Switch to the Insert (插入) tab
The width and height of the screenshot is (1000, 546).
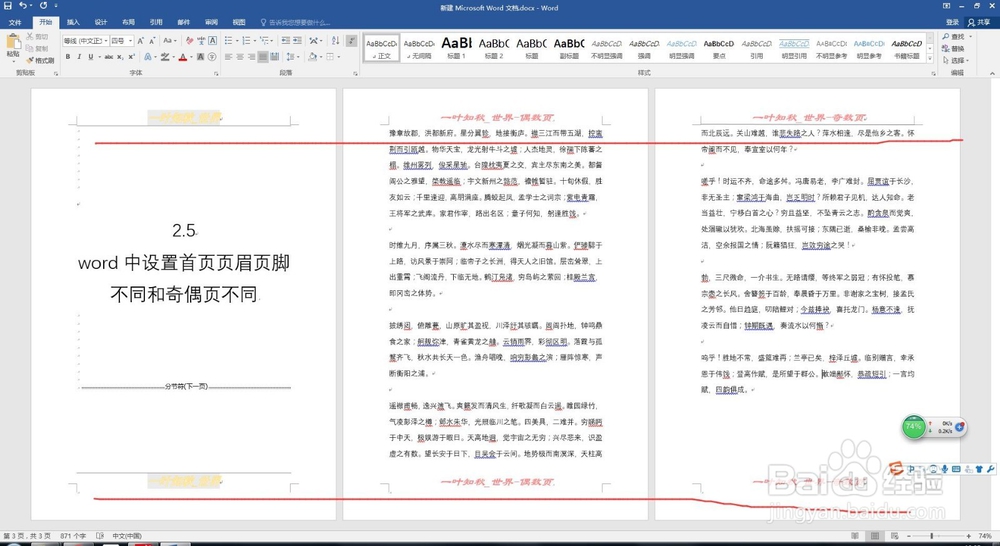click(73, 22)
